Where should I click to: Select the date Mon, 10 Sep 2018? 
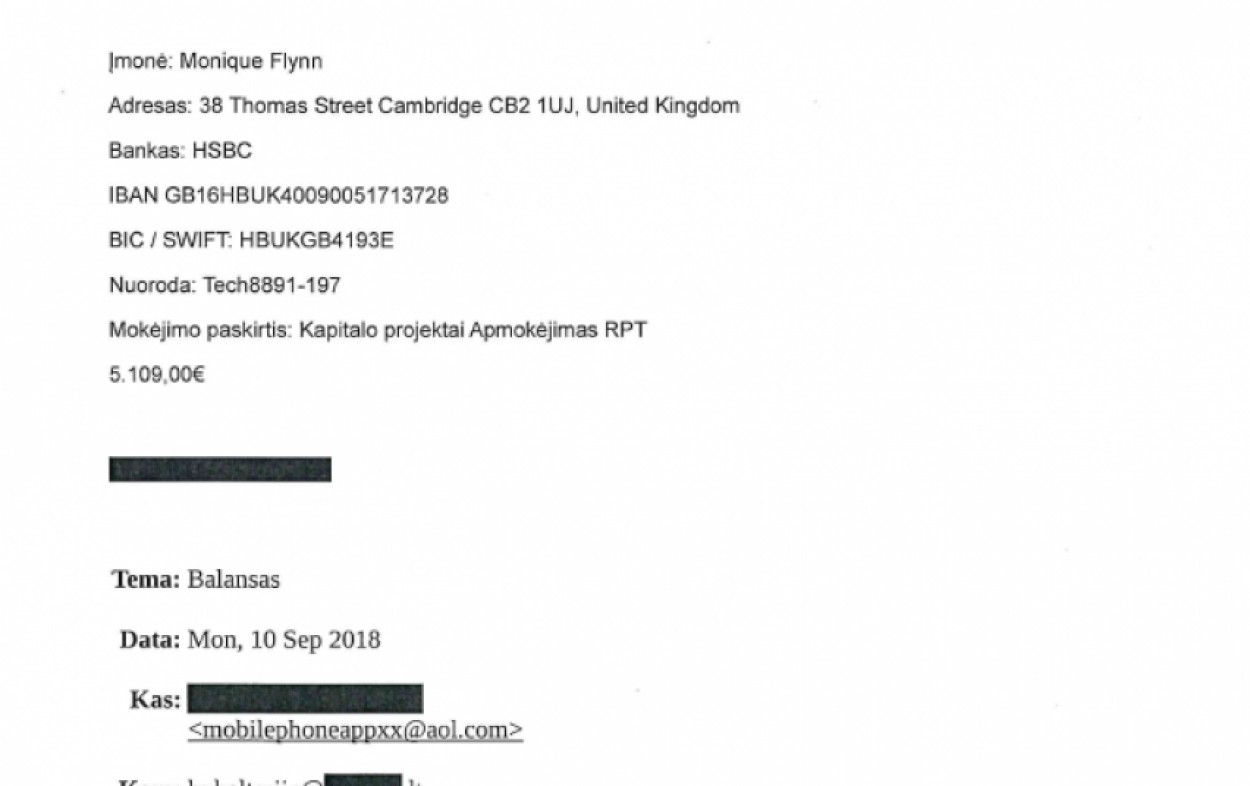284,640
